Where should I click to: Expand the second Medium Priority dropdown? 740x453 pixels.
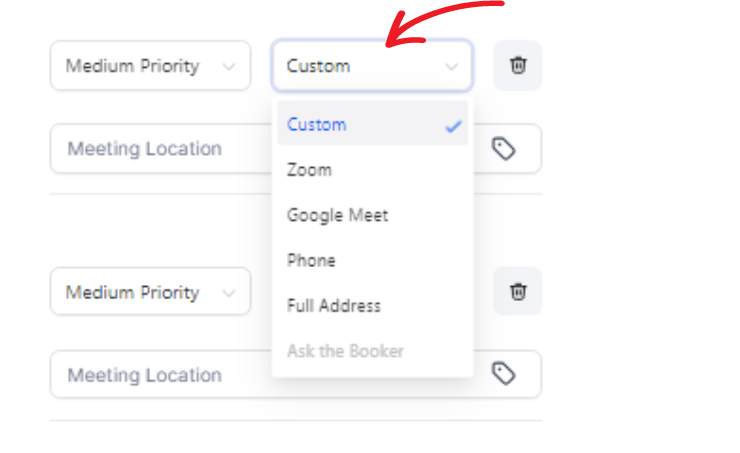(151, 291)
